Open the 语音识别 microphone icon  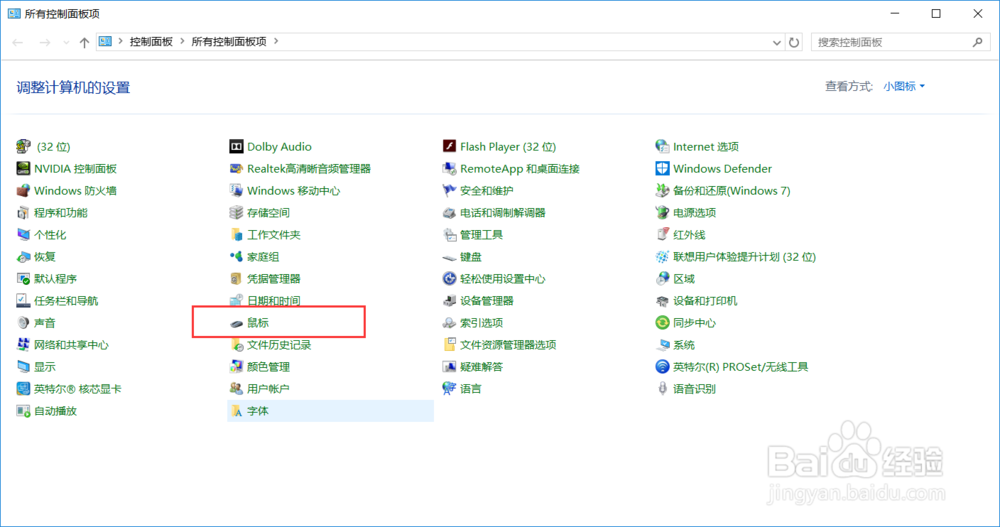(x=663, y=389)
